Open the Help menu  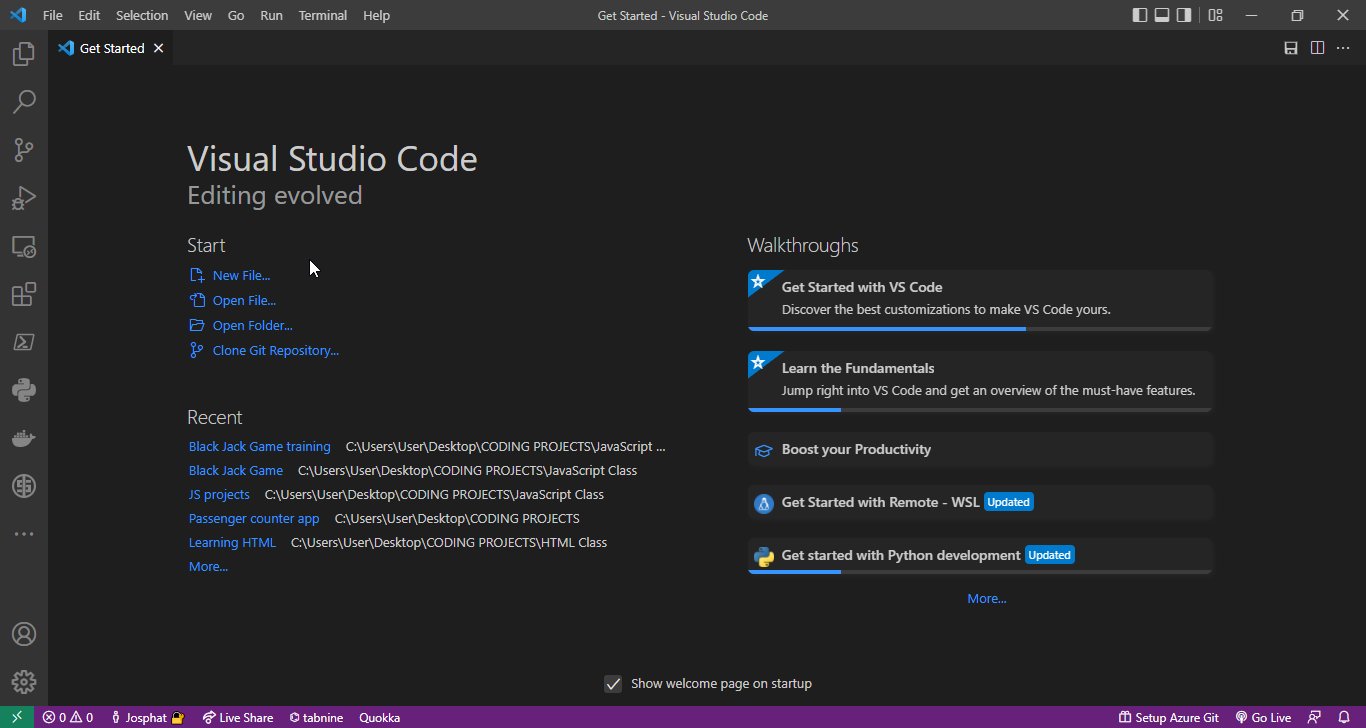(377, 15)
